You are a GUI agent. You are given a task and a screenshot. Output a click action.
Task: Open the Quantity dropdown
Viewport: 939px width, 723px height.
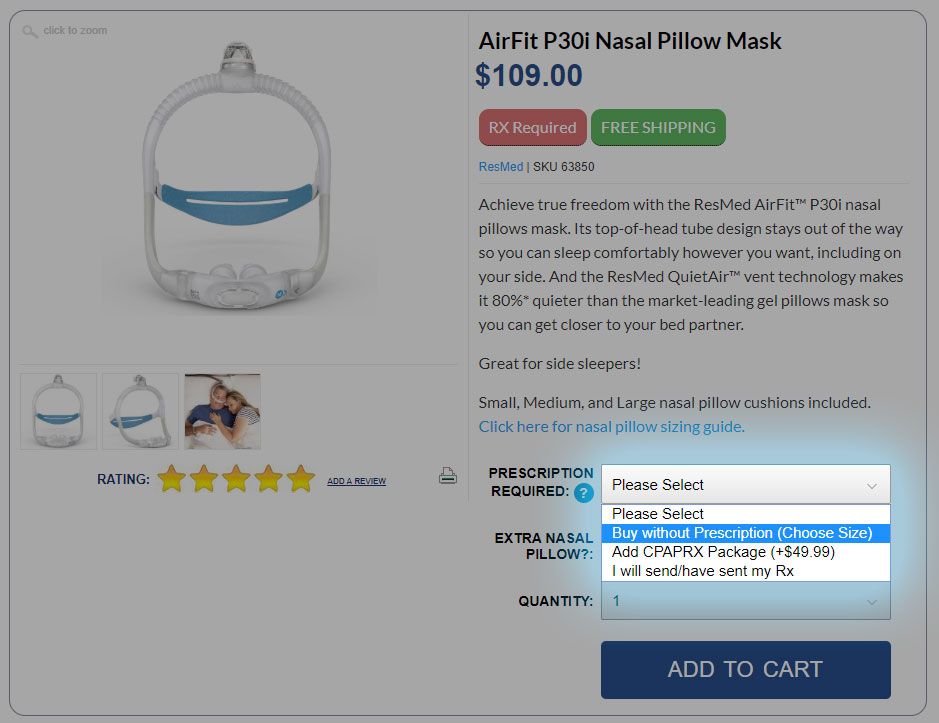tap(745, 601)
